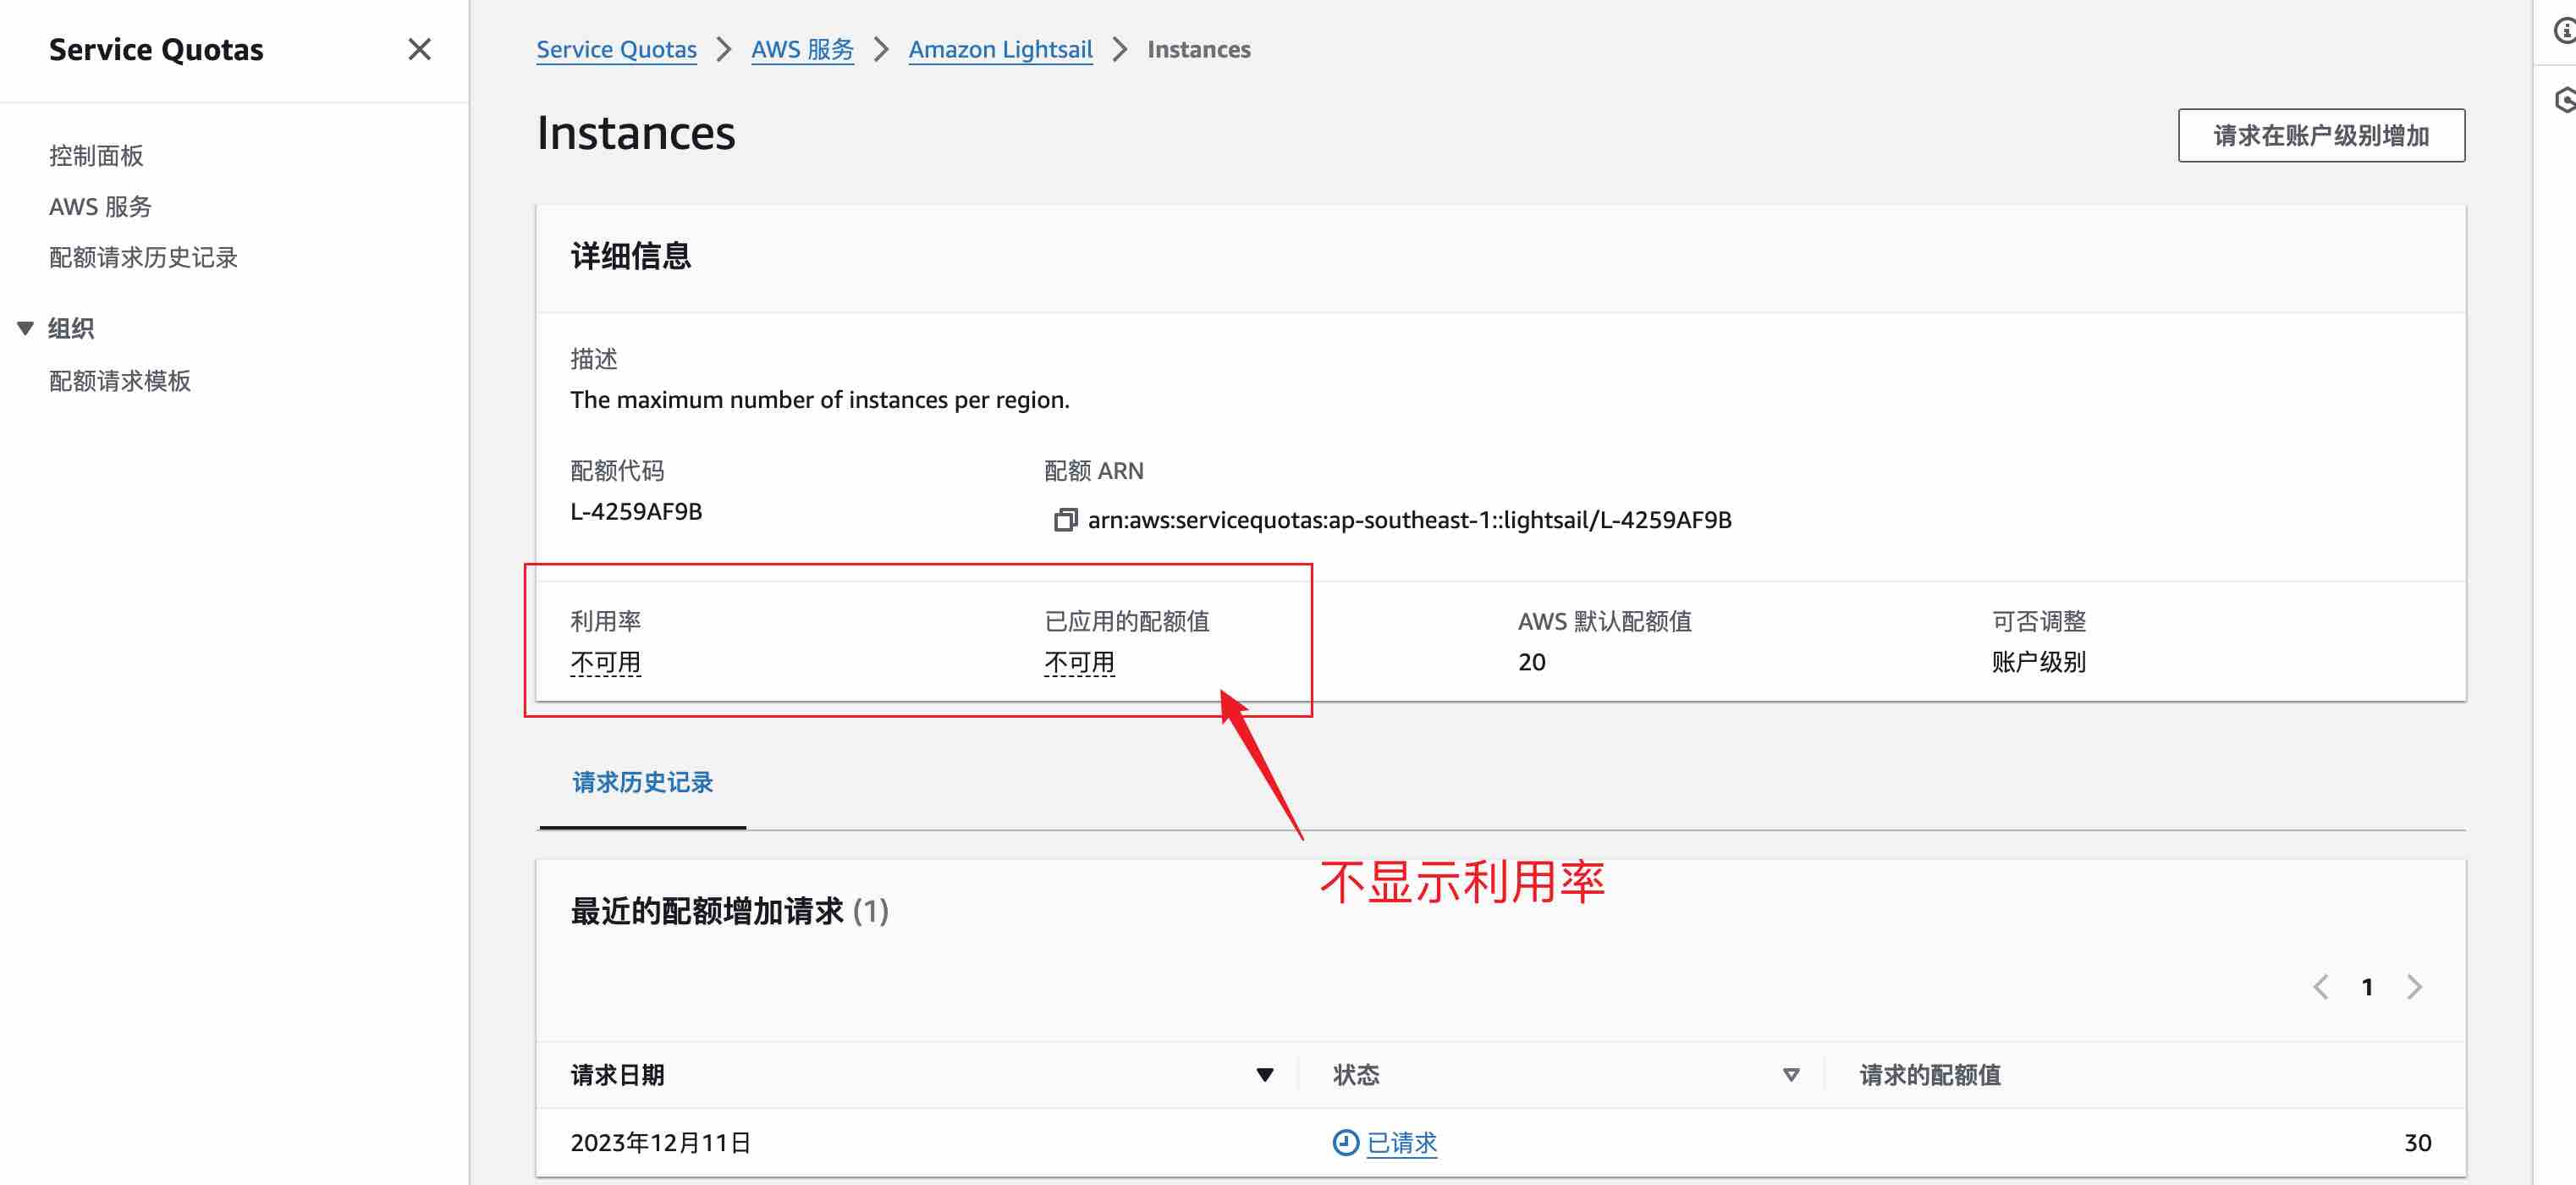Open 配额请求模板 in the sidebar
Screen dimensions: 2576x1185
[x=120, y=380]
